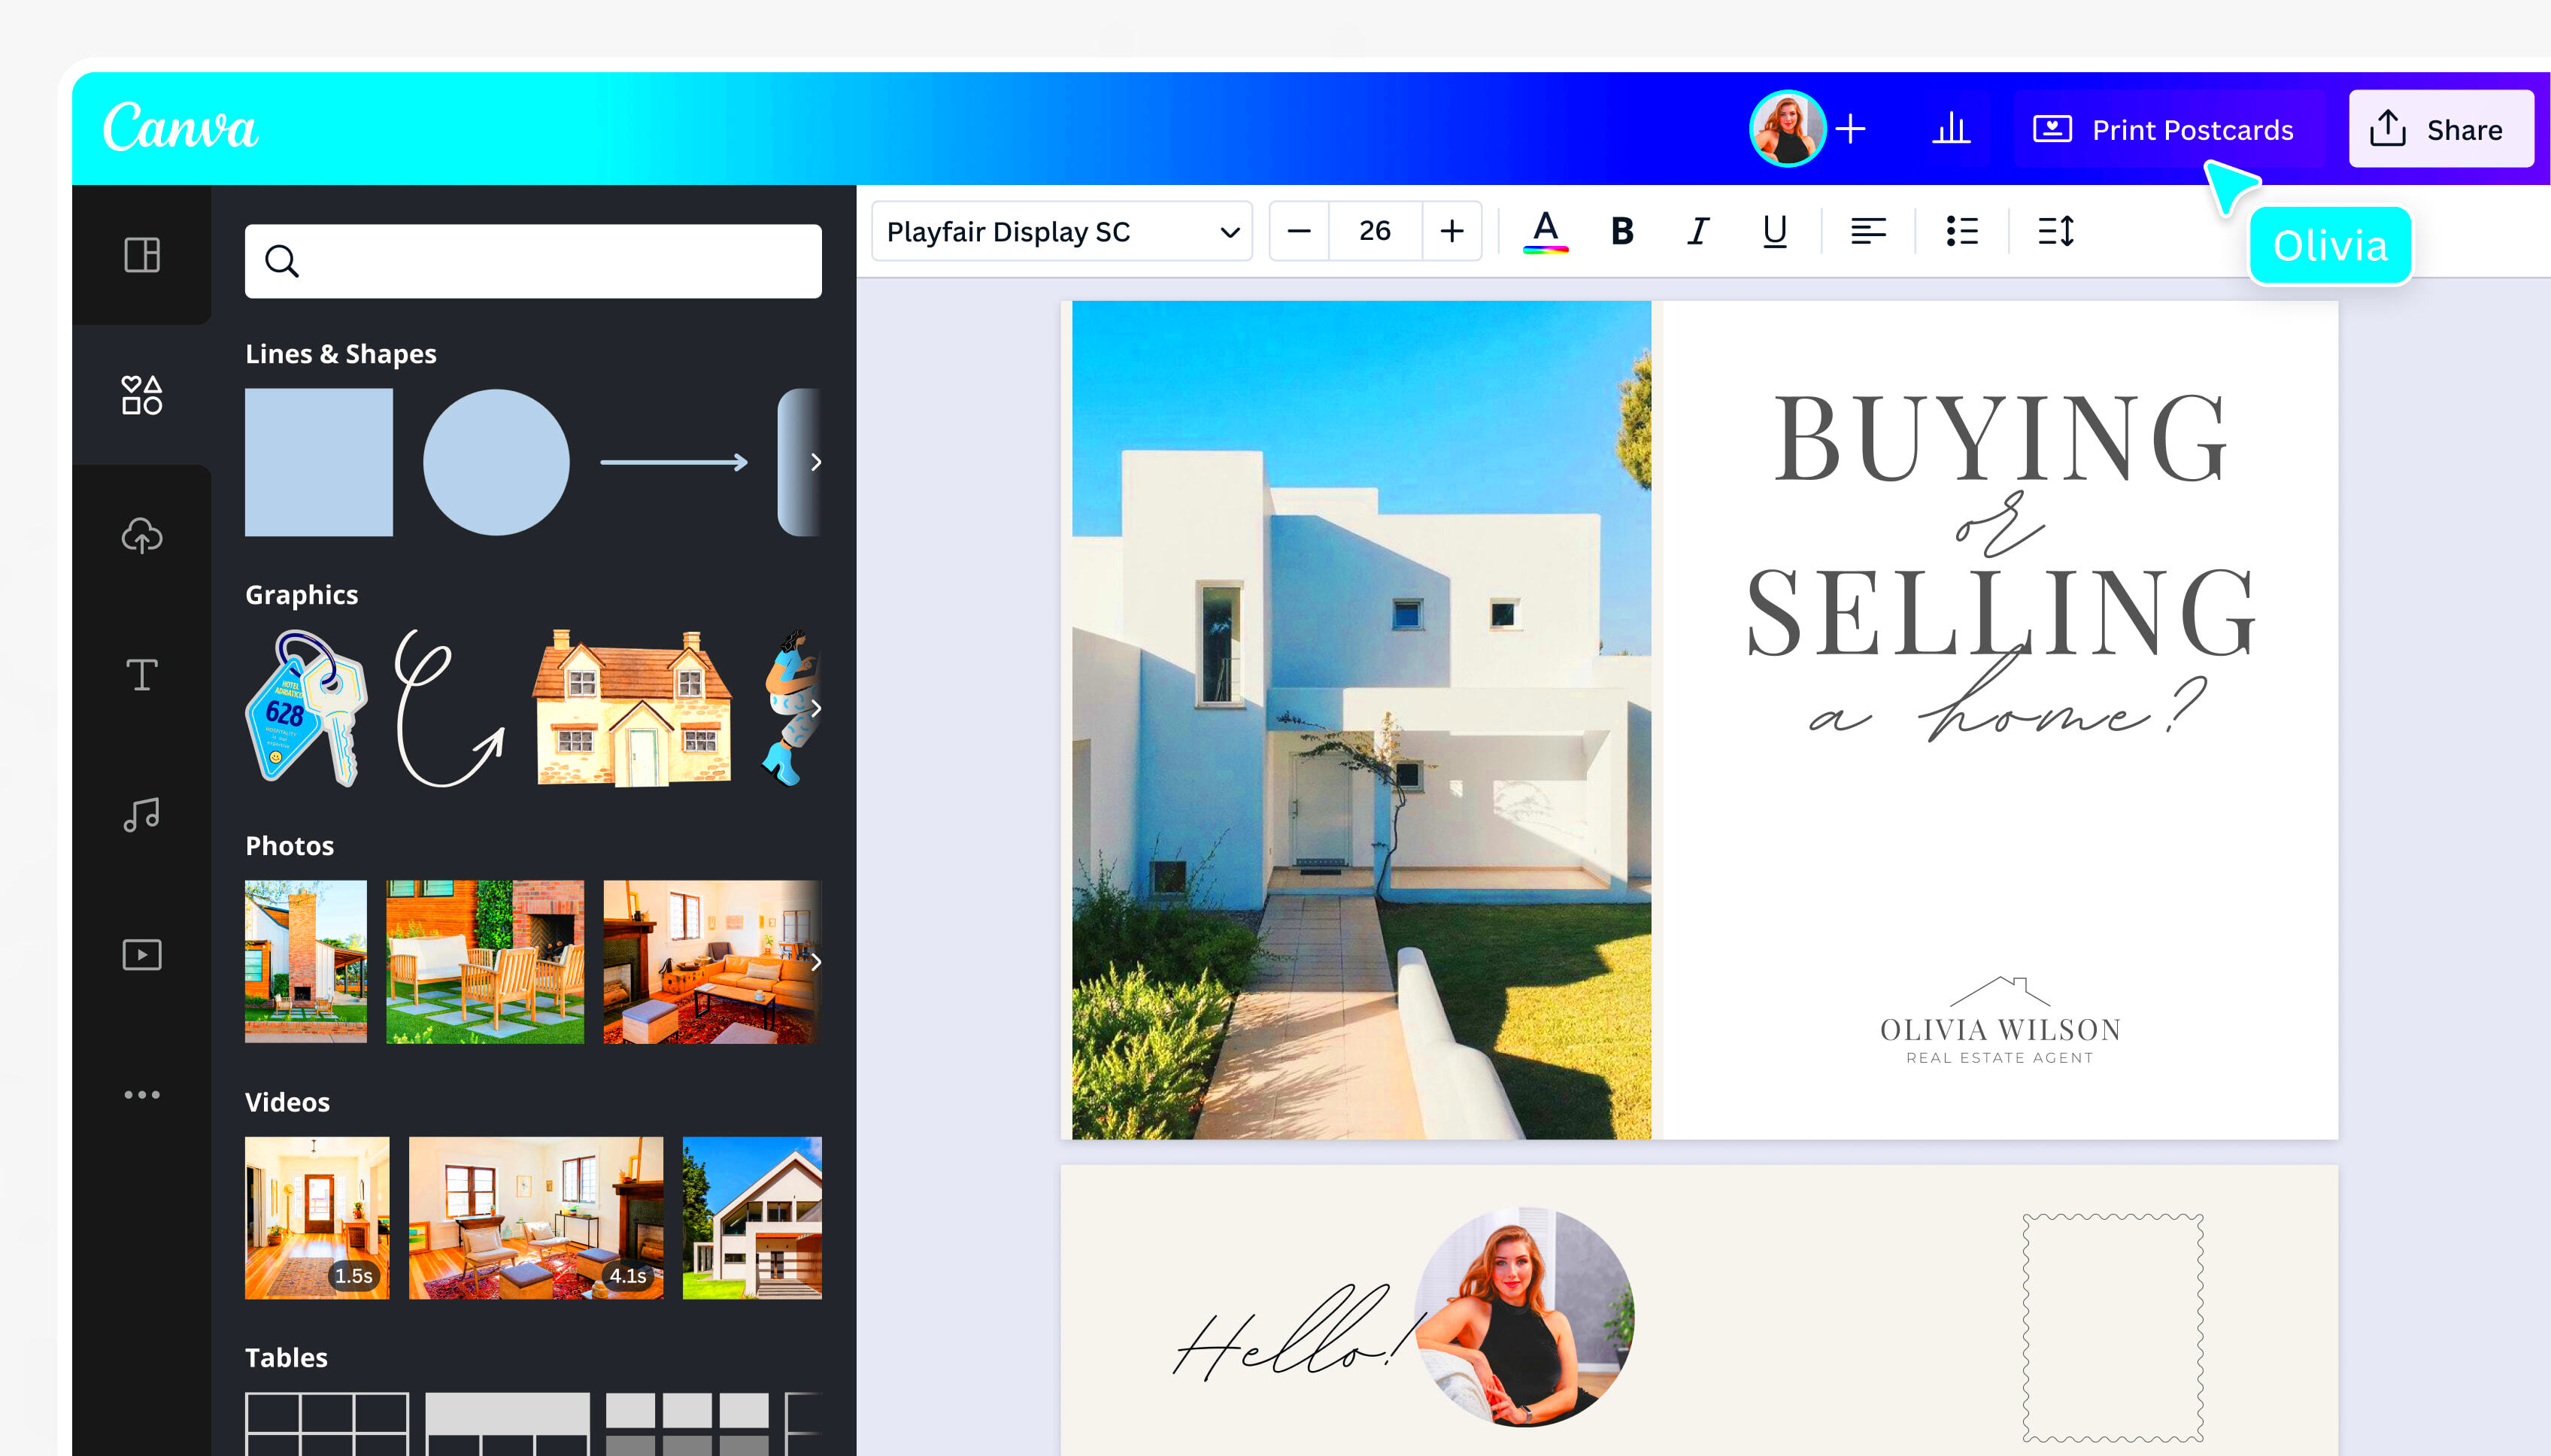
Task: Open the Elements panel icon
Action: click(142, 394)
